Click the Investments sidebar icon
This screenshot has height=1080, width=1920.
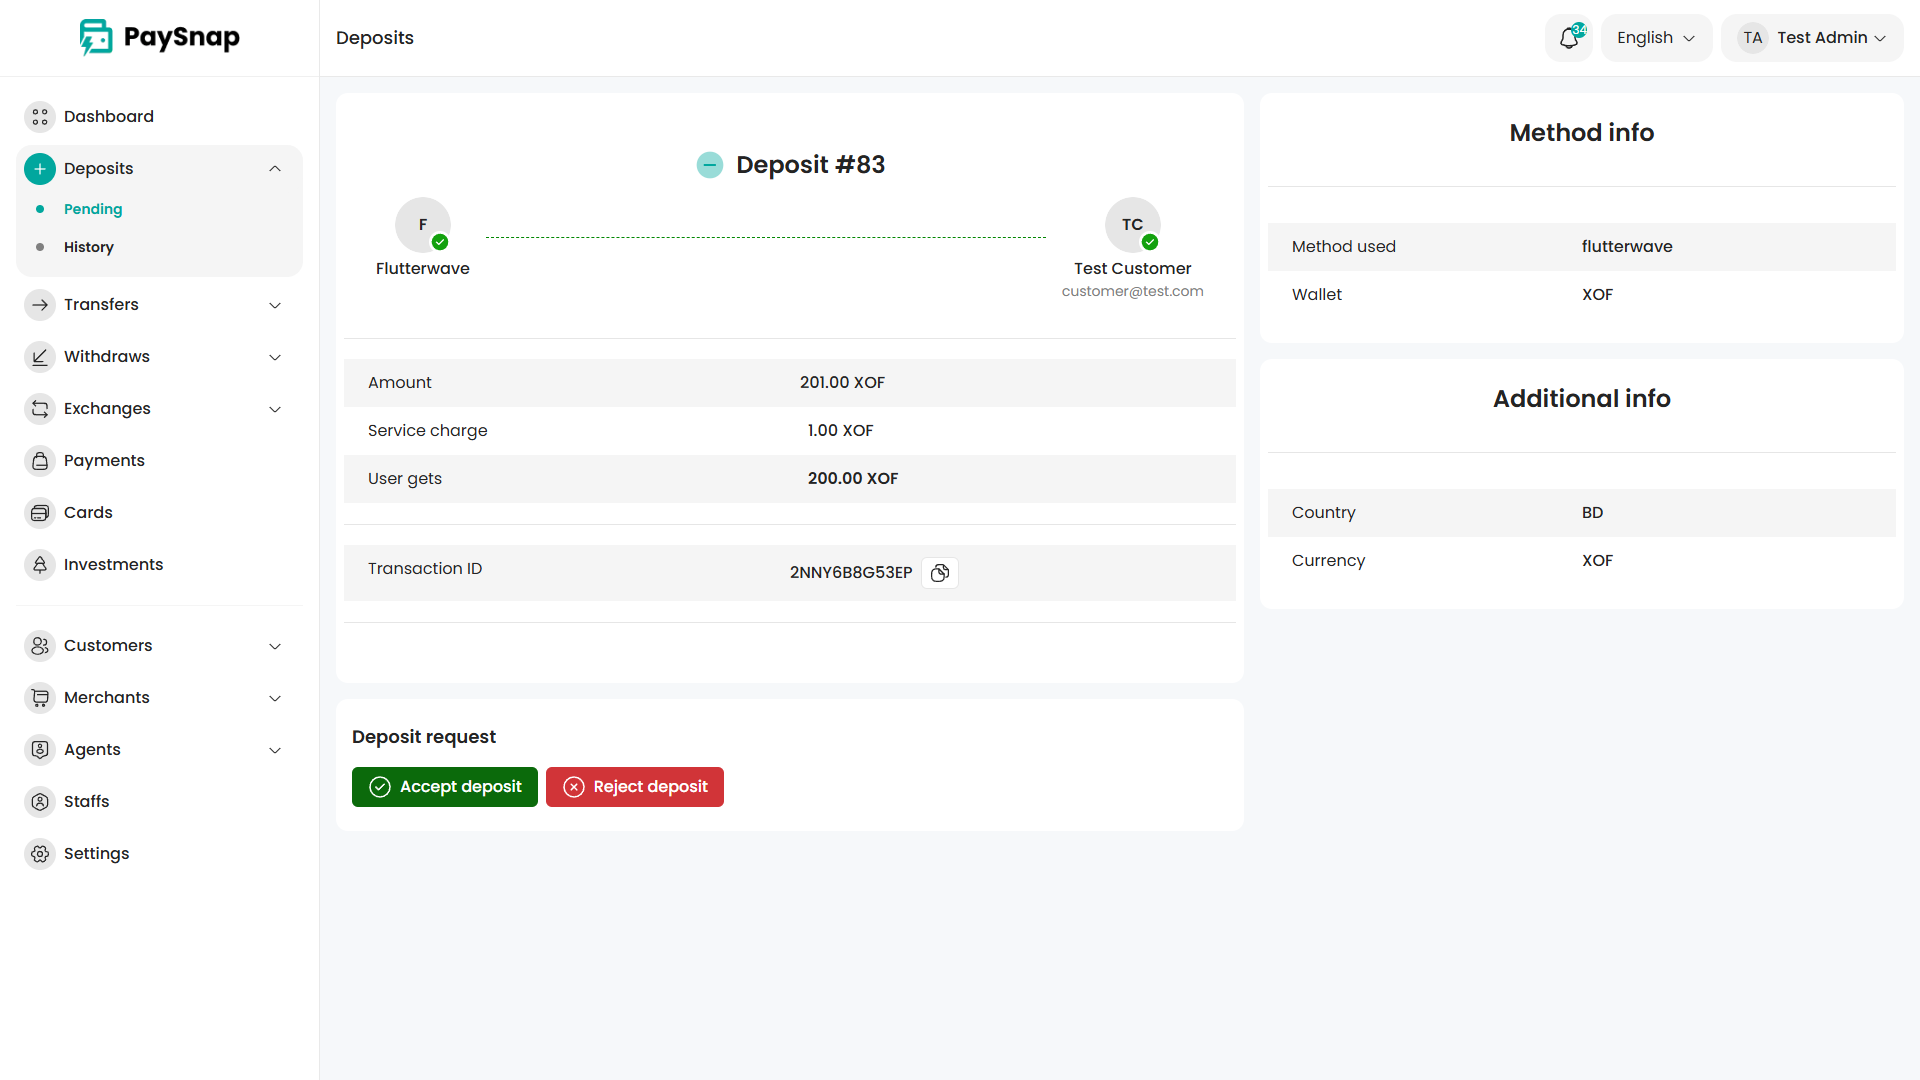pyautogui.click(x=40, y=565)
